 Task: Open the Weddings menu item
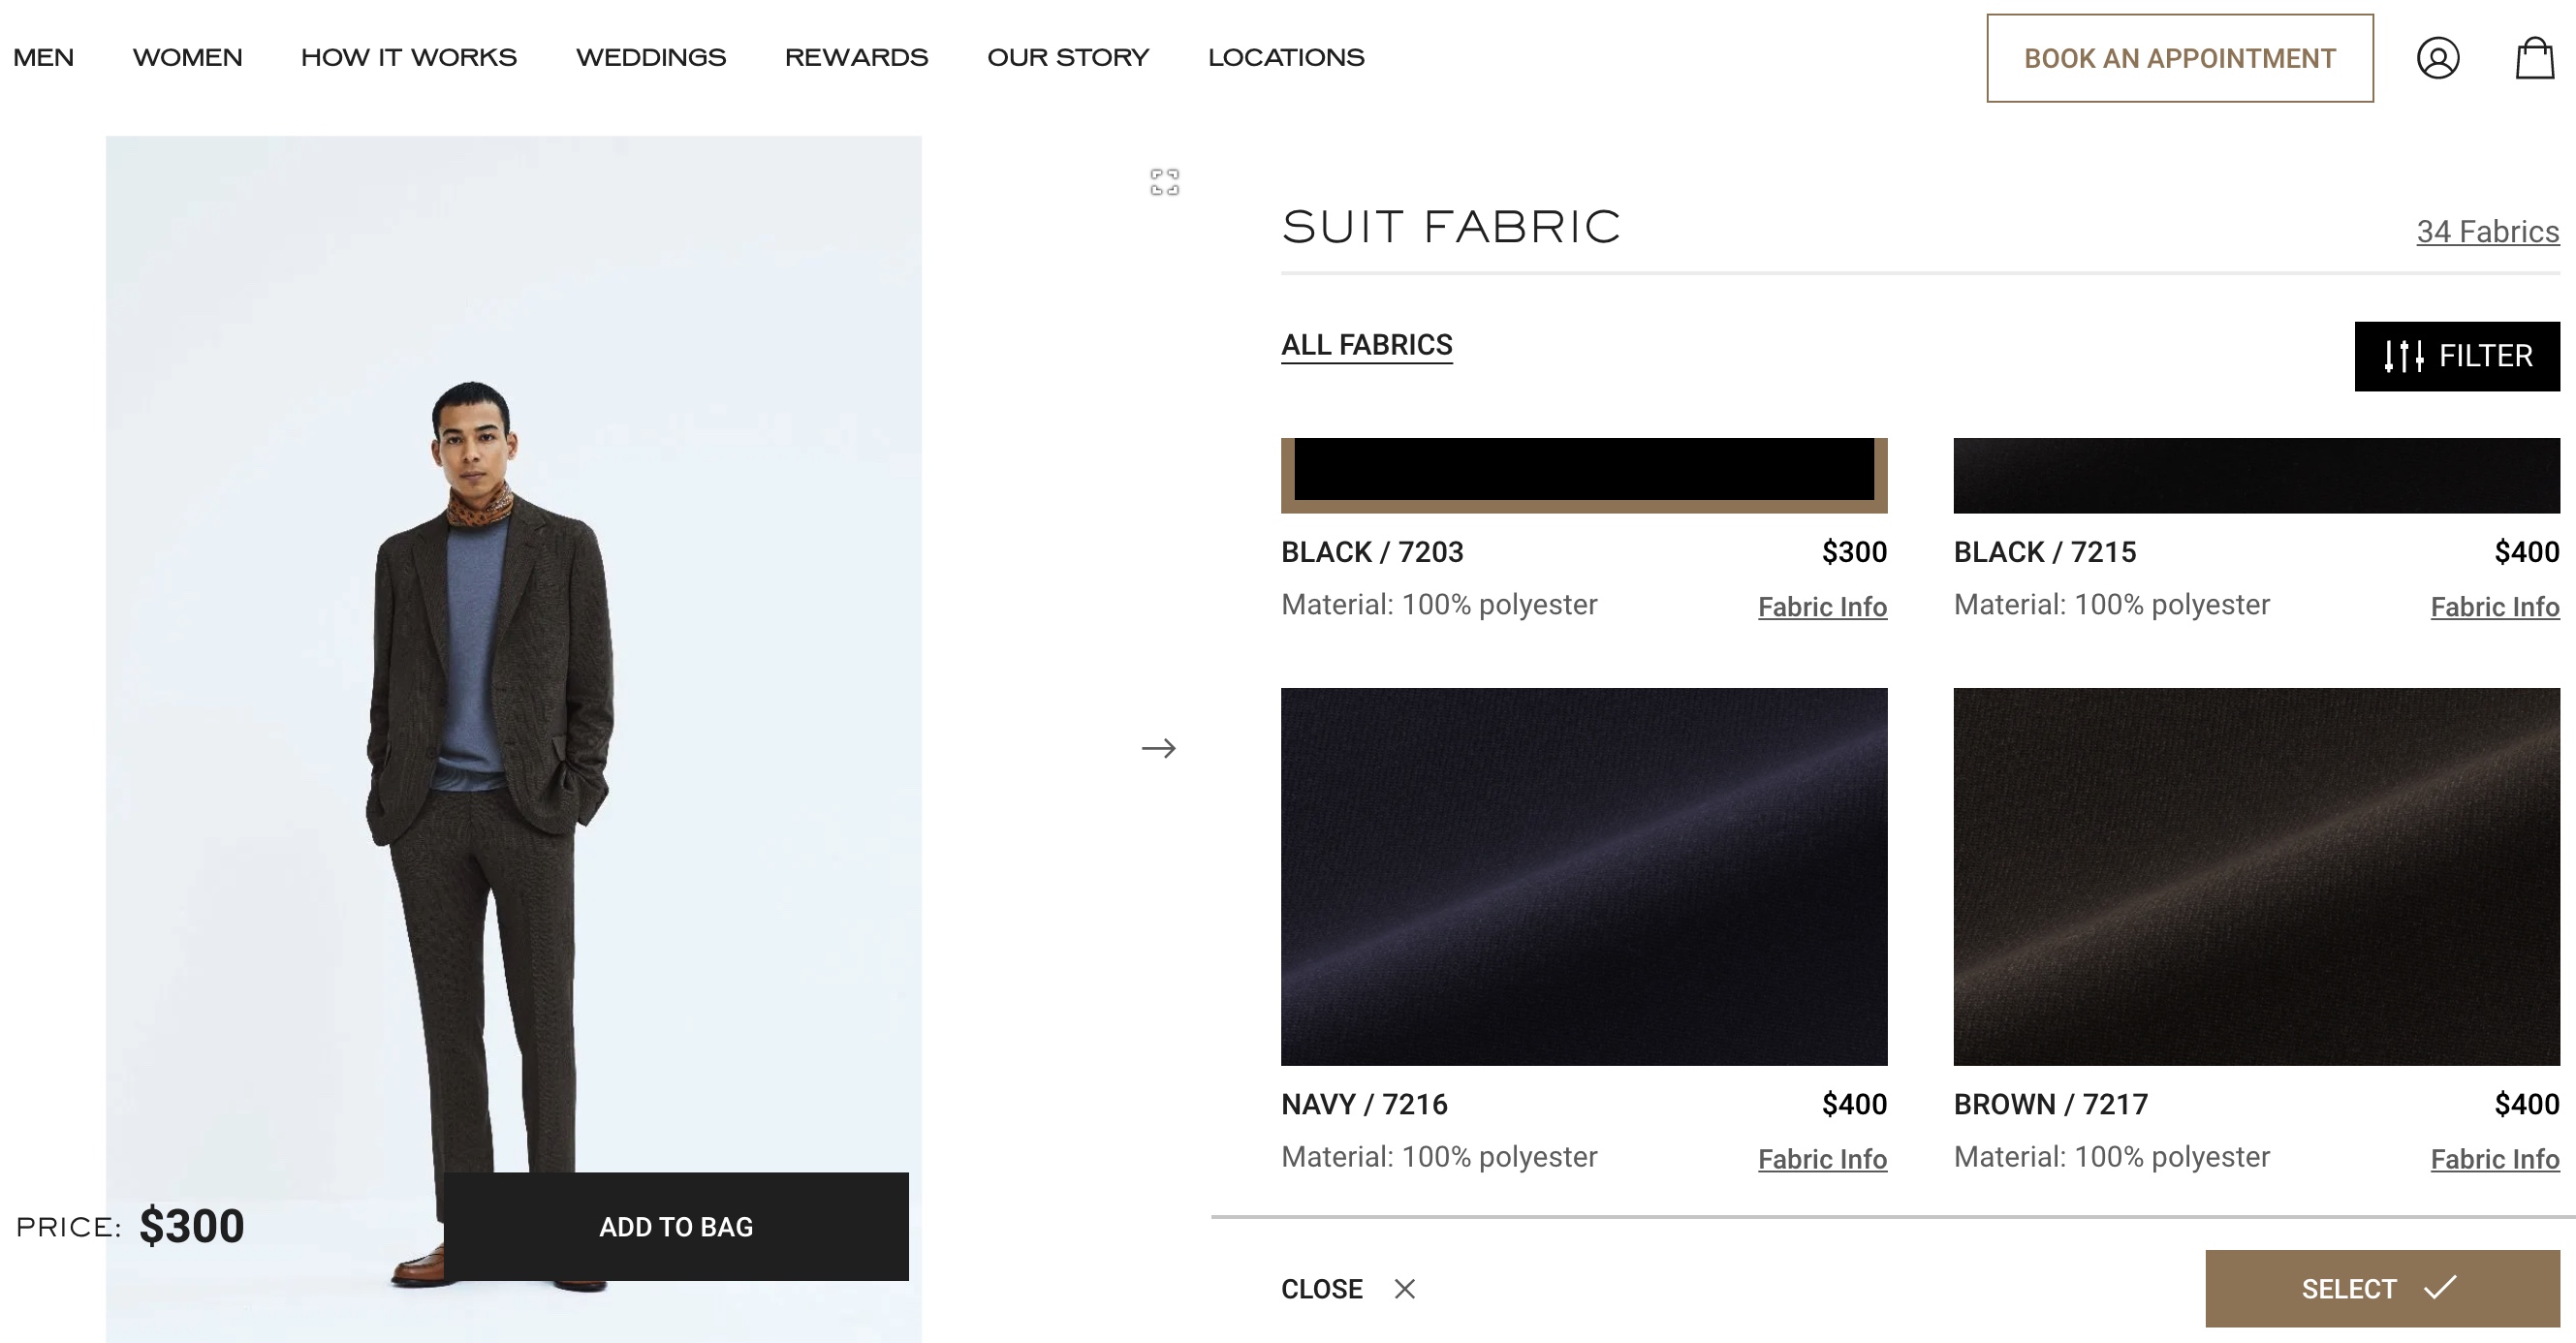[x=650, y=58]
